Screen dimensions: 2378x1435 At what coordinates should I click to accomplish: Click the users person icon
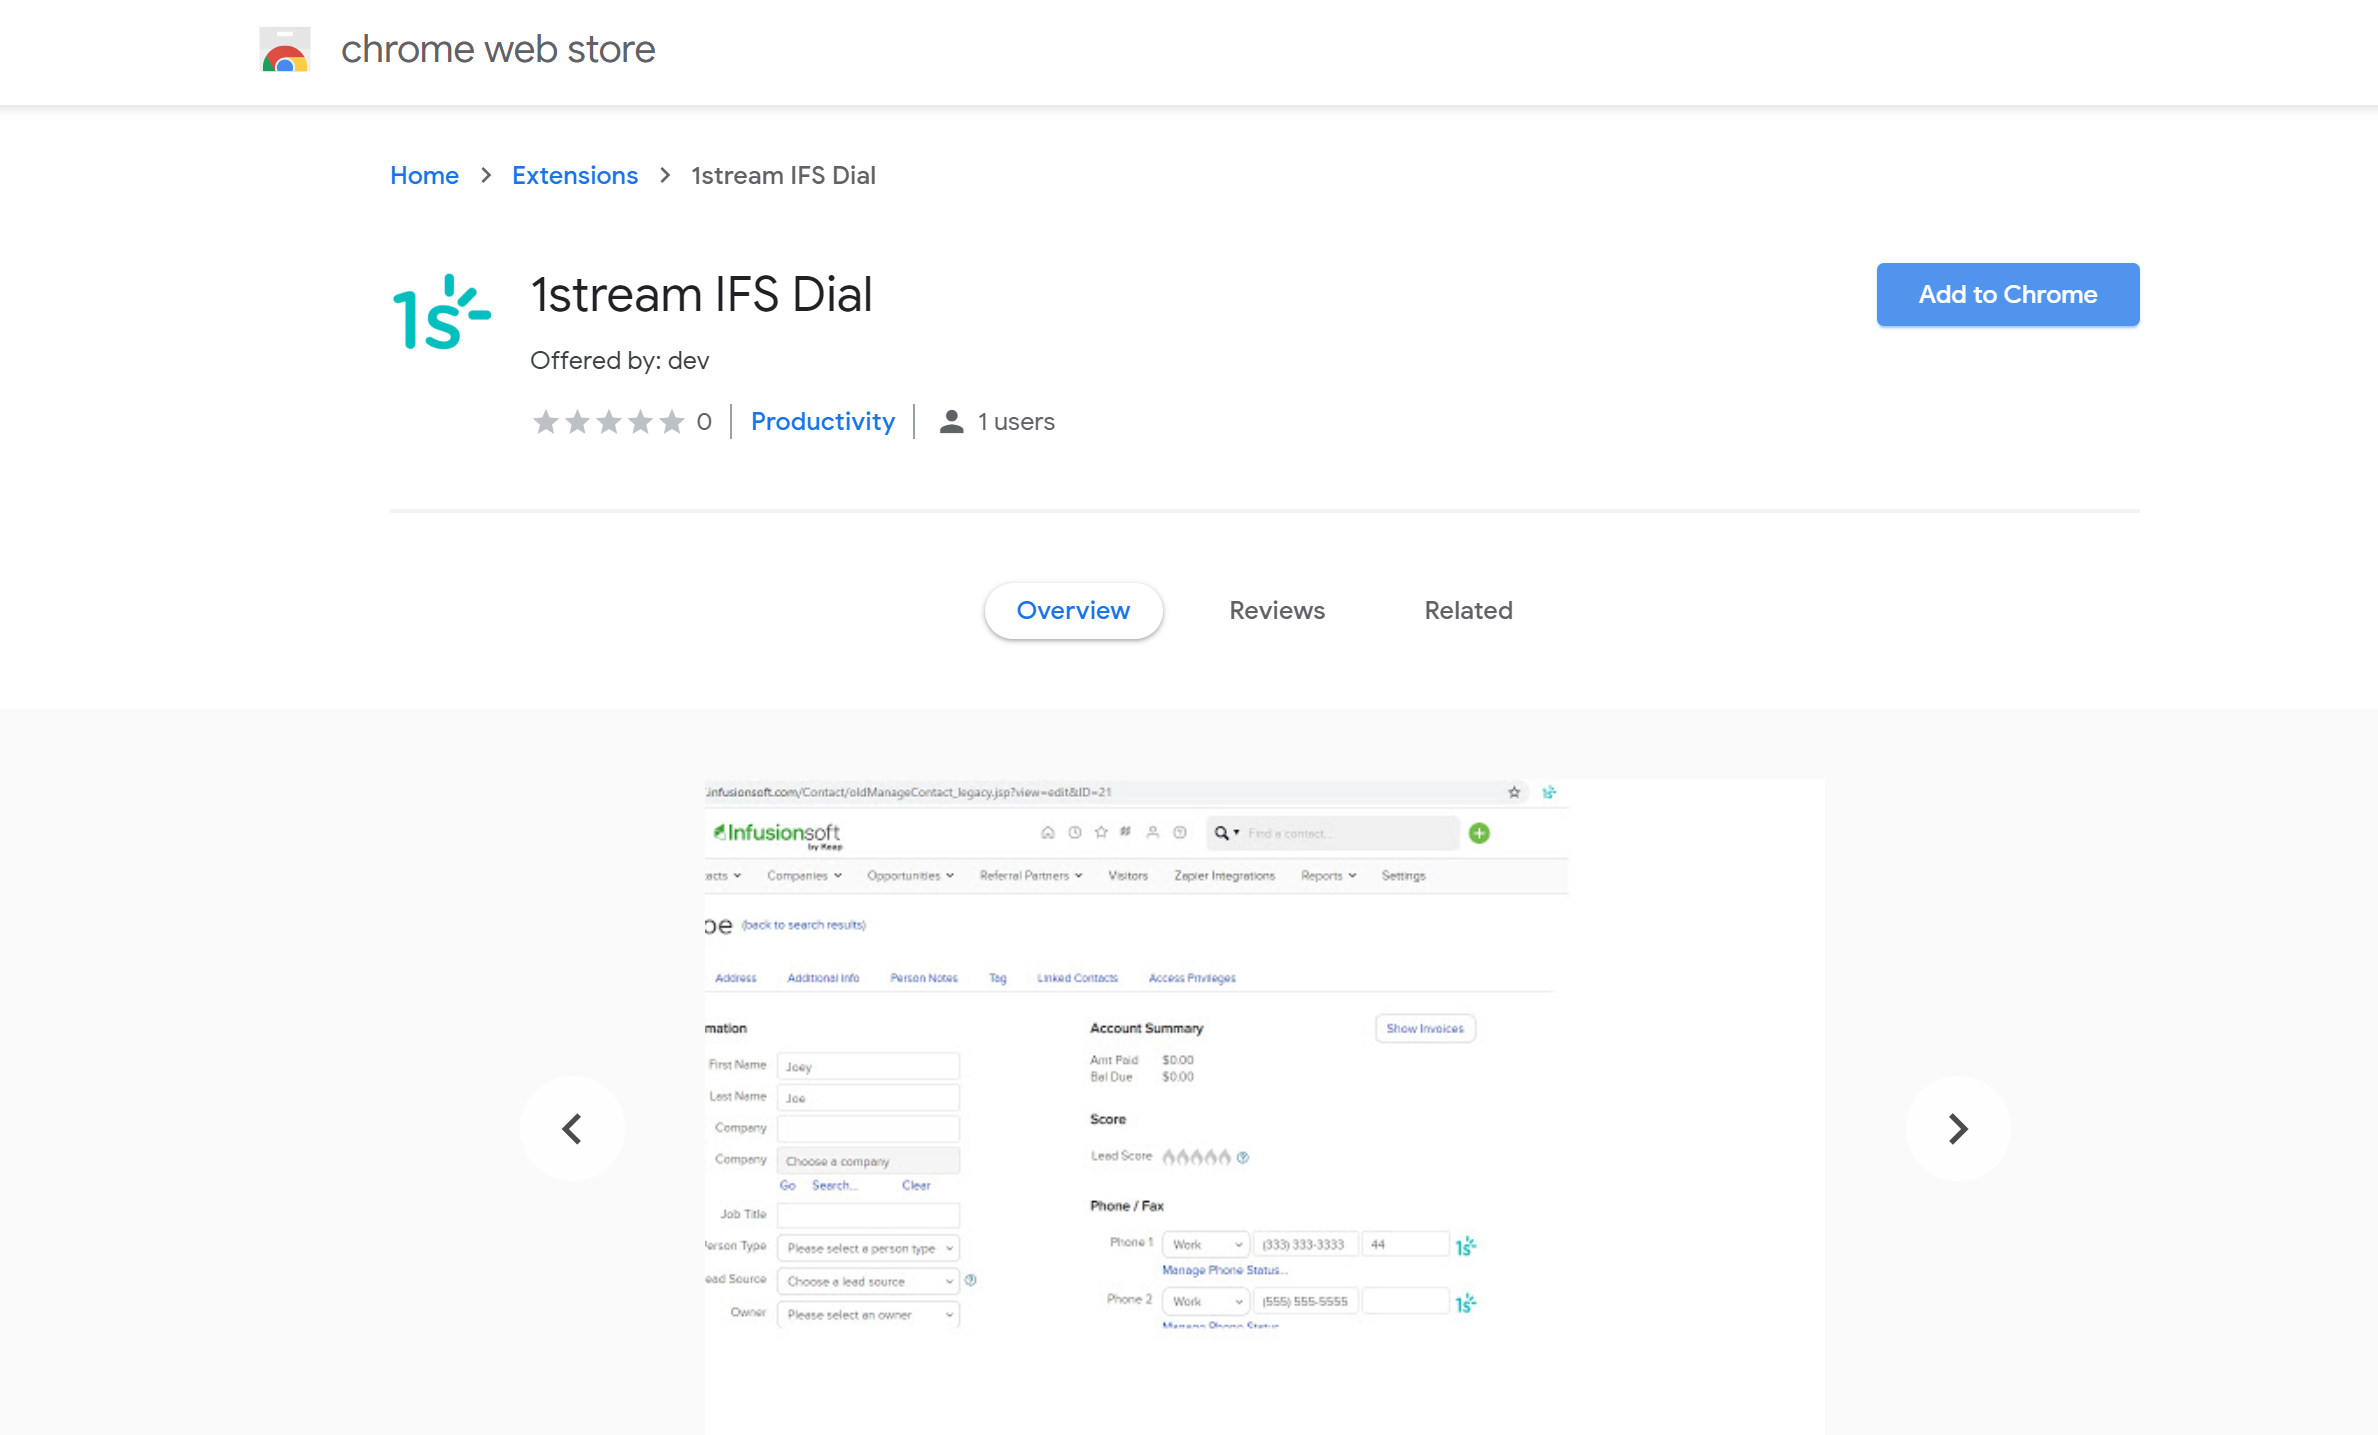tap(952, 422)
